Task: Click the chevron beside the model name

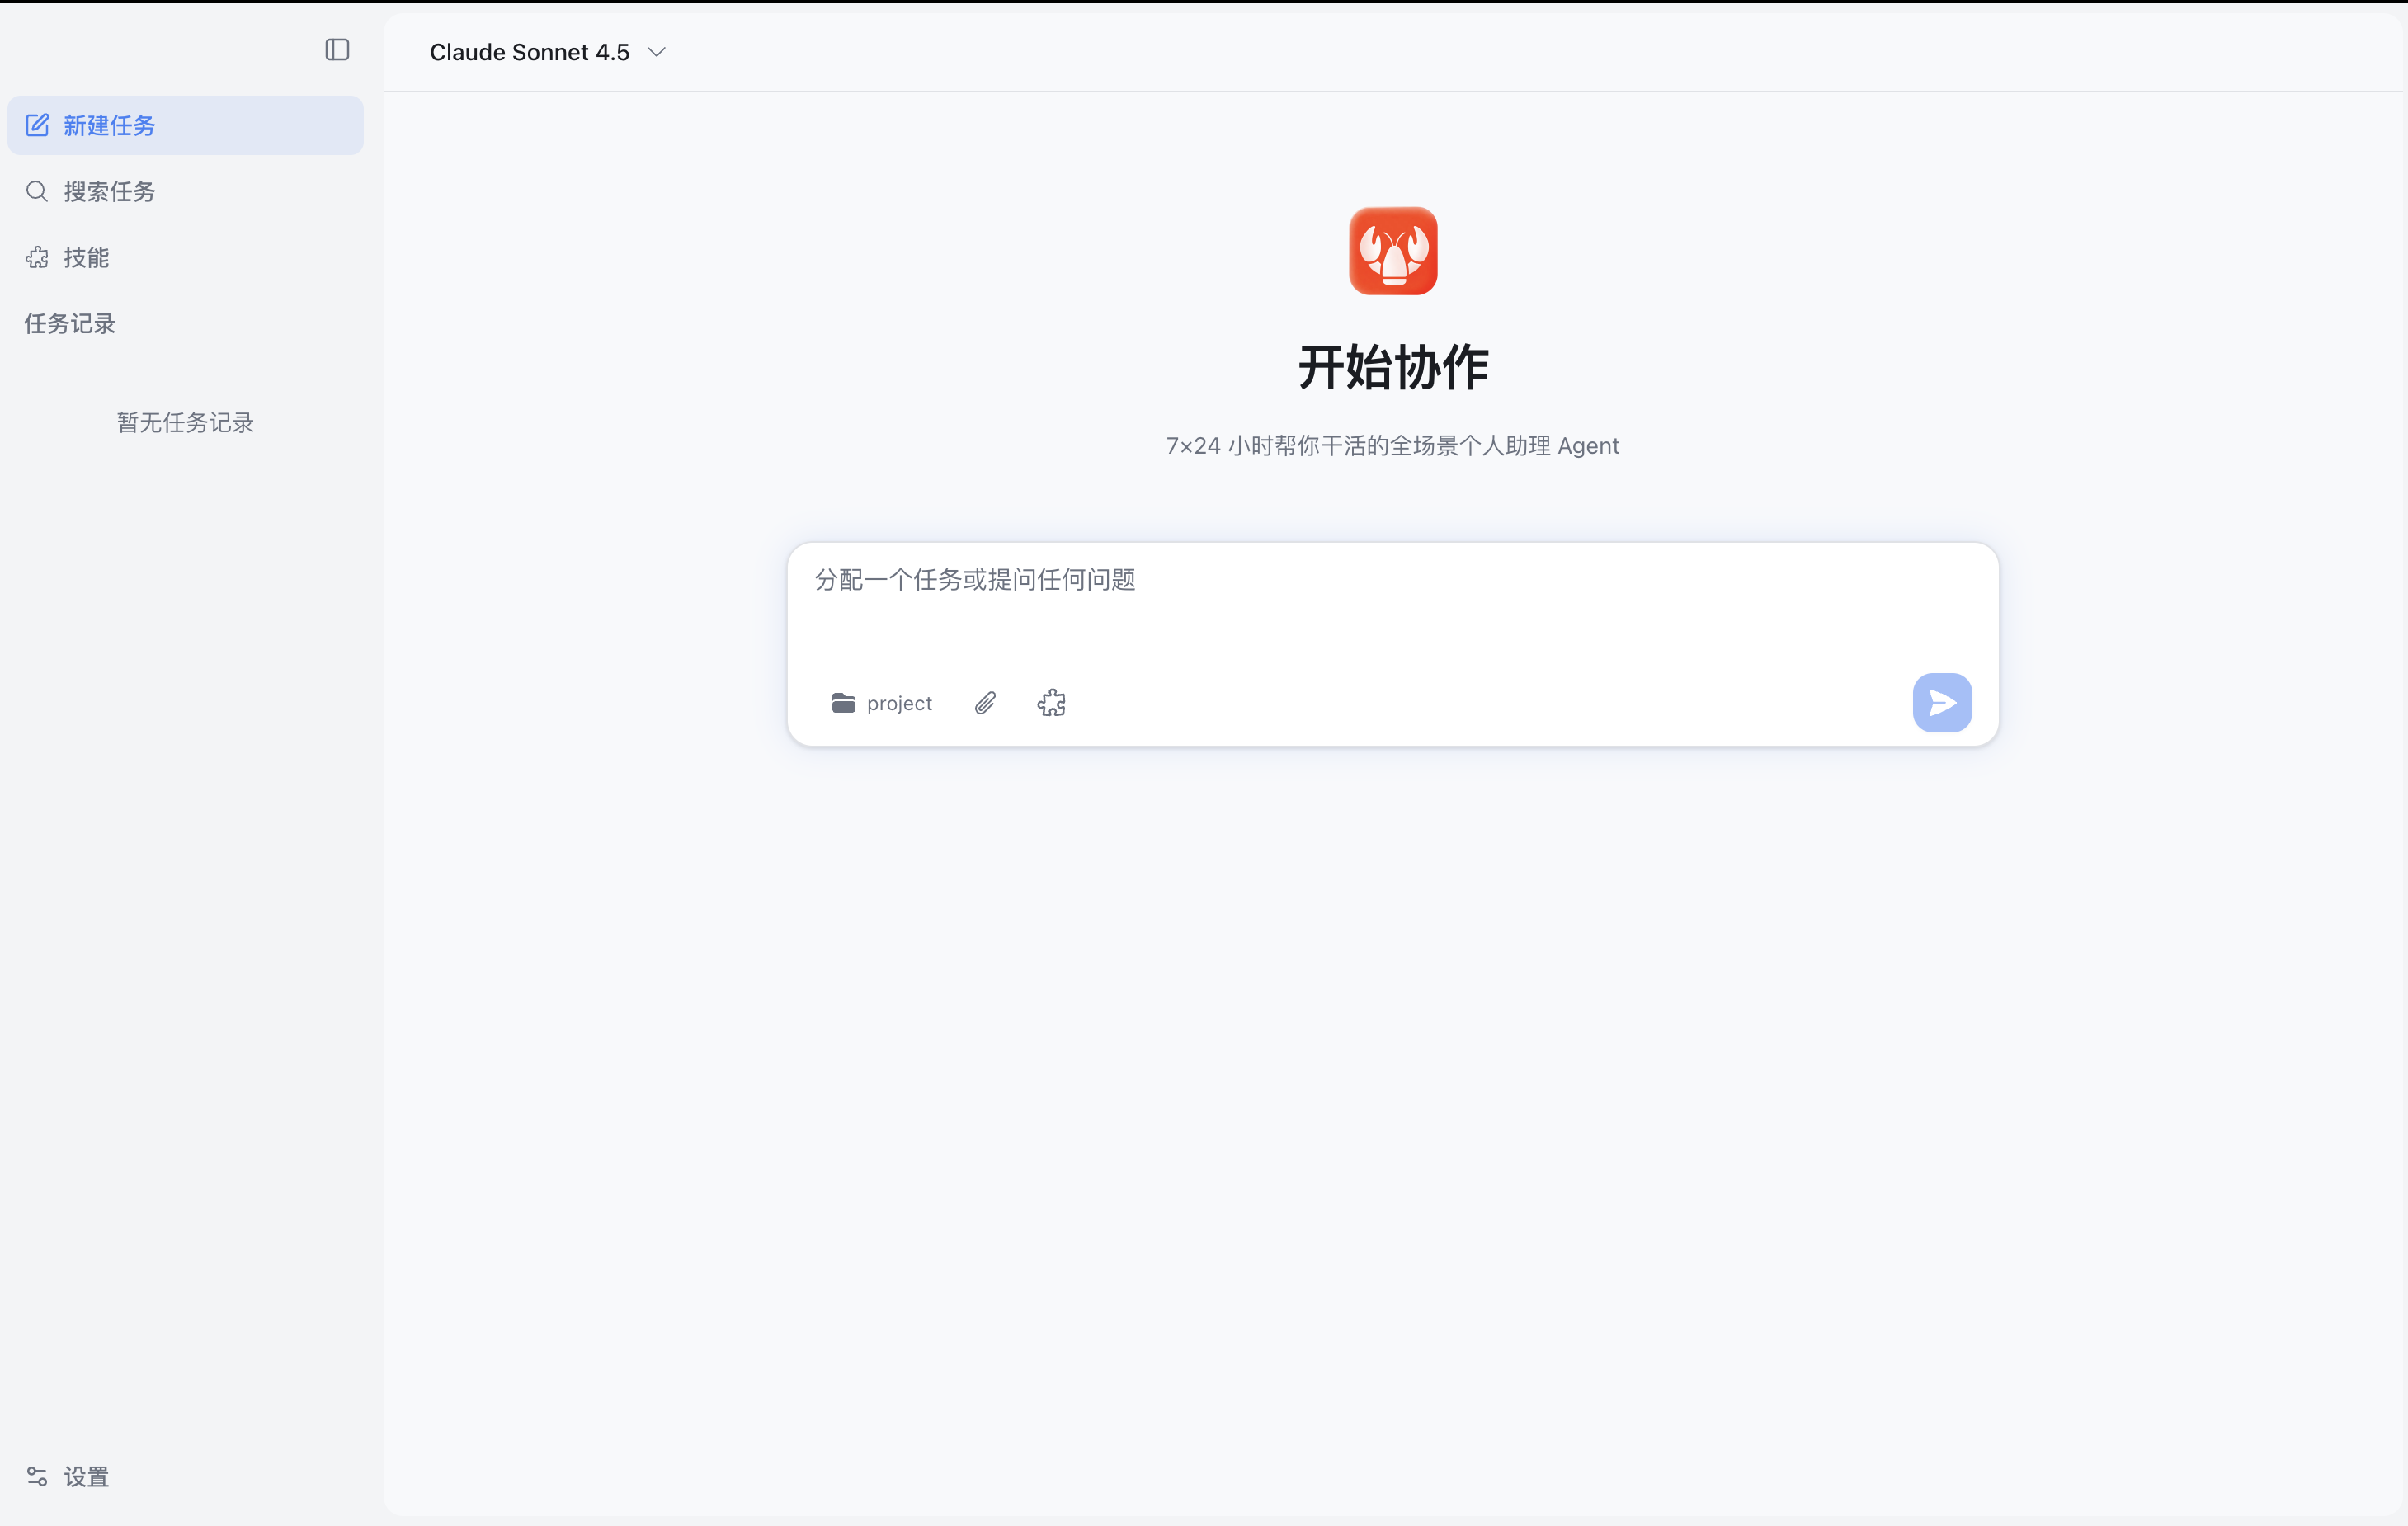Action: point(657,52)
